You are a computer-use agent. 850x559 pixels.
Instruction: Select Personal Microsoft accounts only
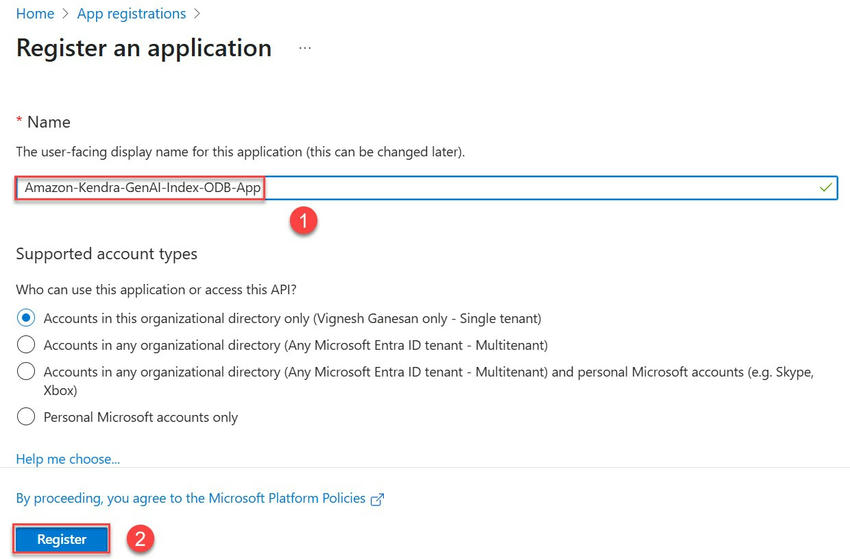tap(26, 417)
